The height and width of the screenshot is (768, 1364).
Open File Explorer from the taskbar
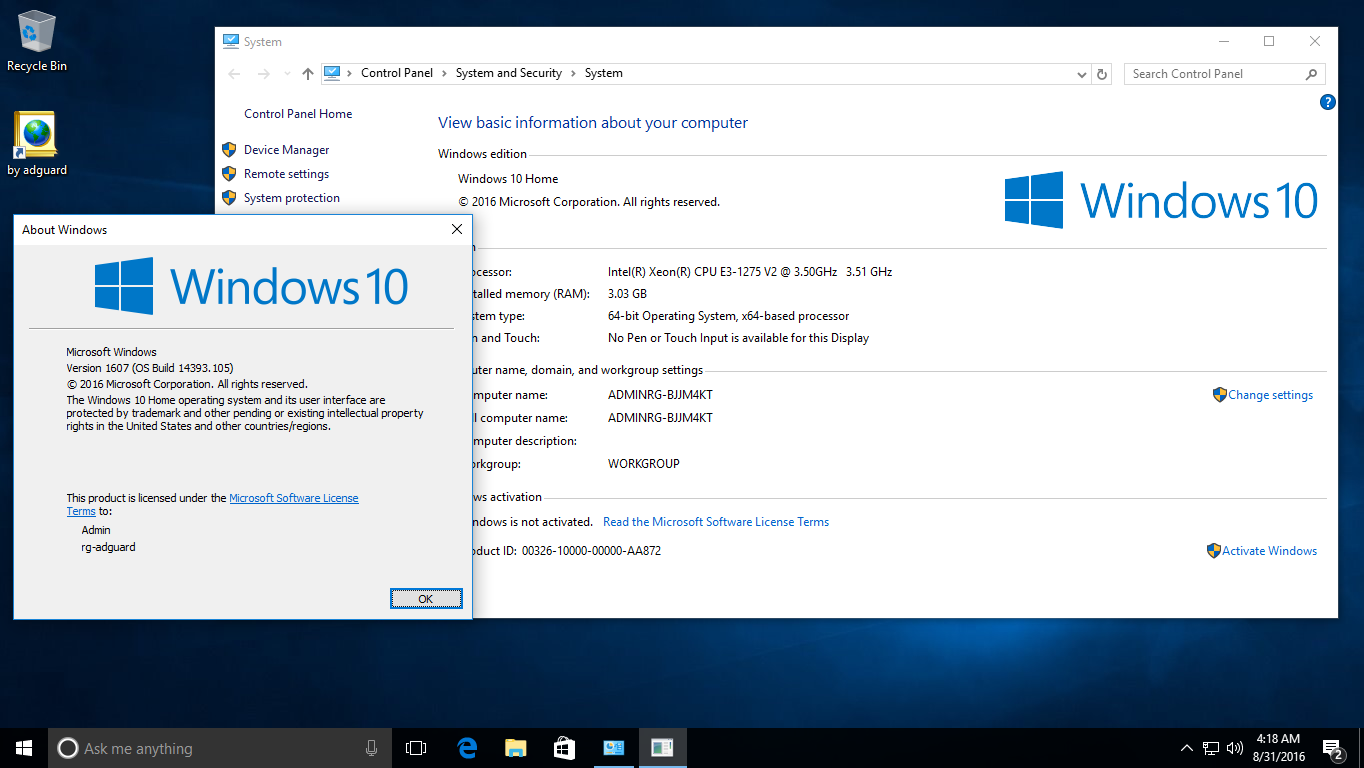(516, 748)
